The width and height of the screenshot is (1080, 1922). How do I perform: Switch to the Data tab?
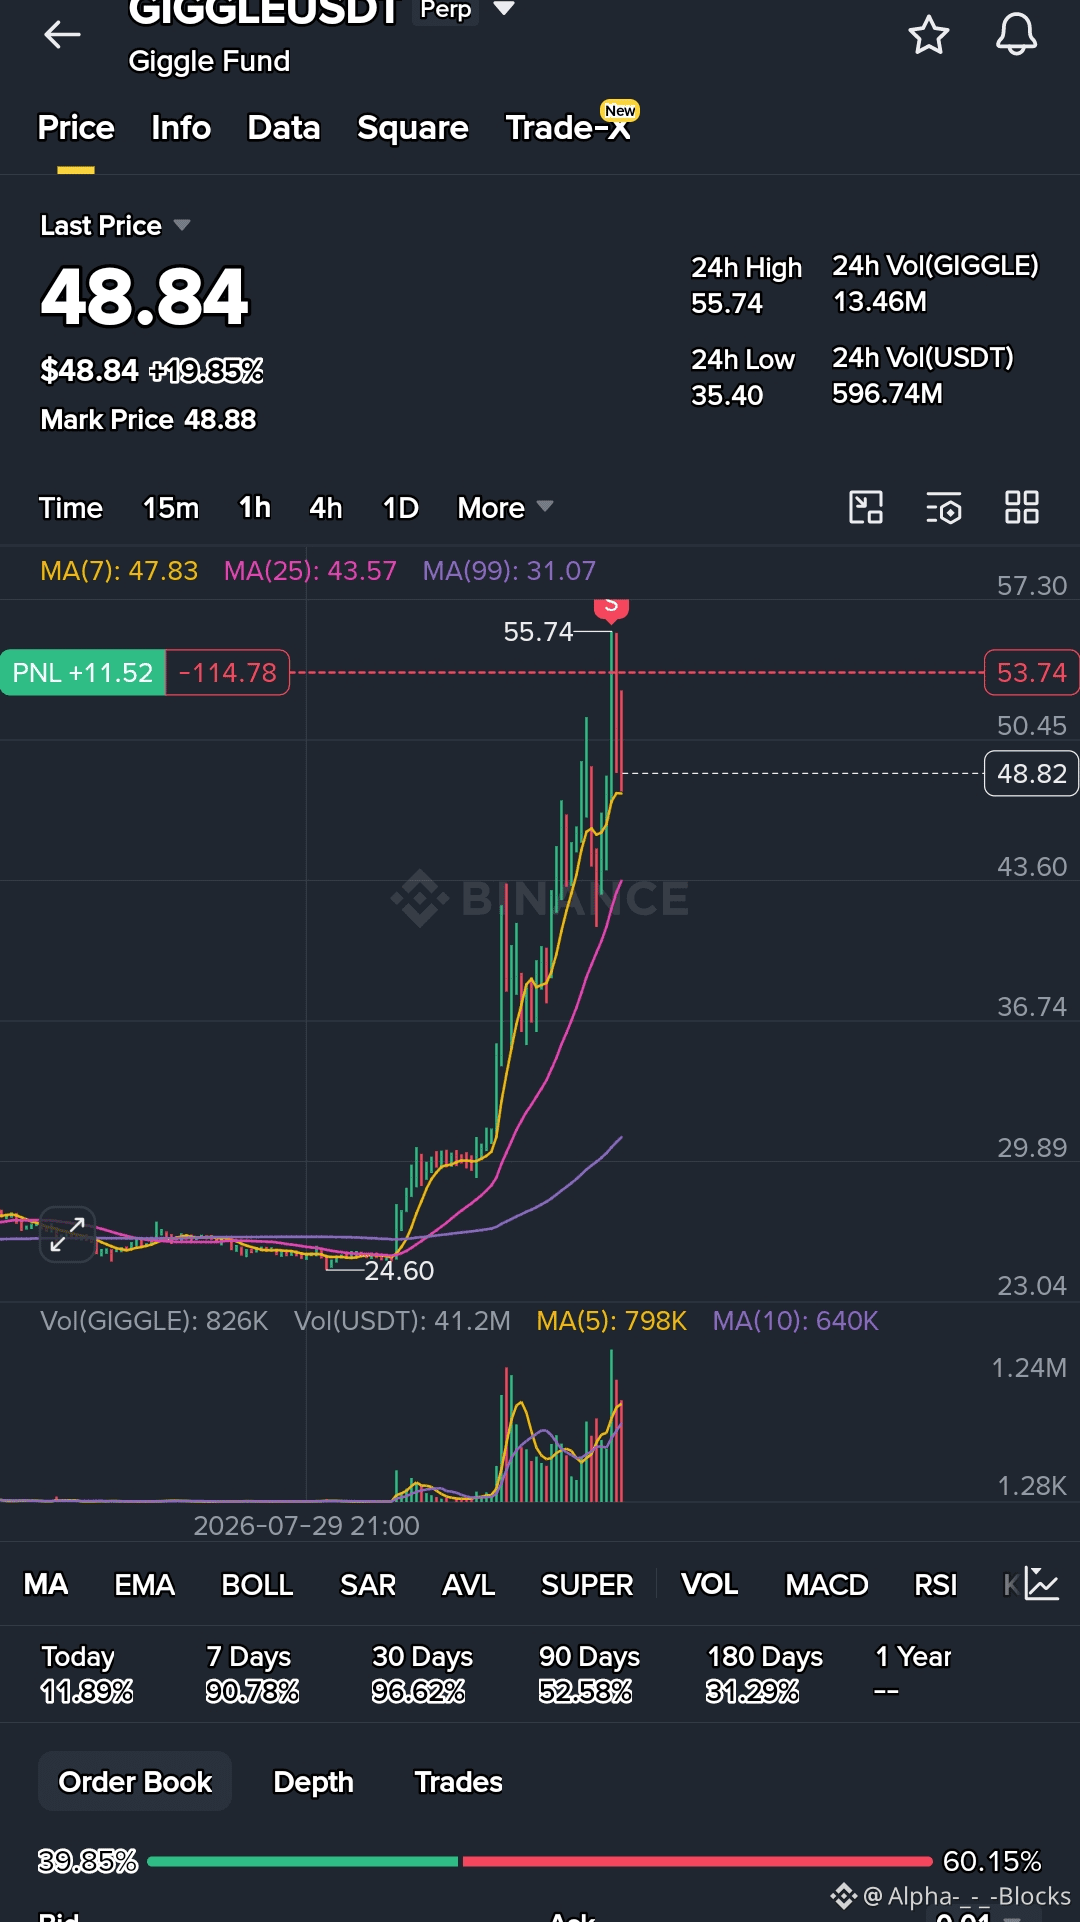coord(284,128)
